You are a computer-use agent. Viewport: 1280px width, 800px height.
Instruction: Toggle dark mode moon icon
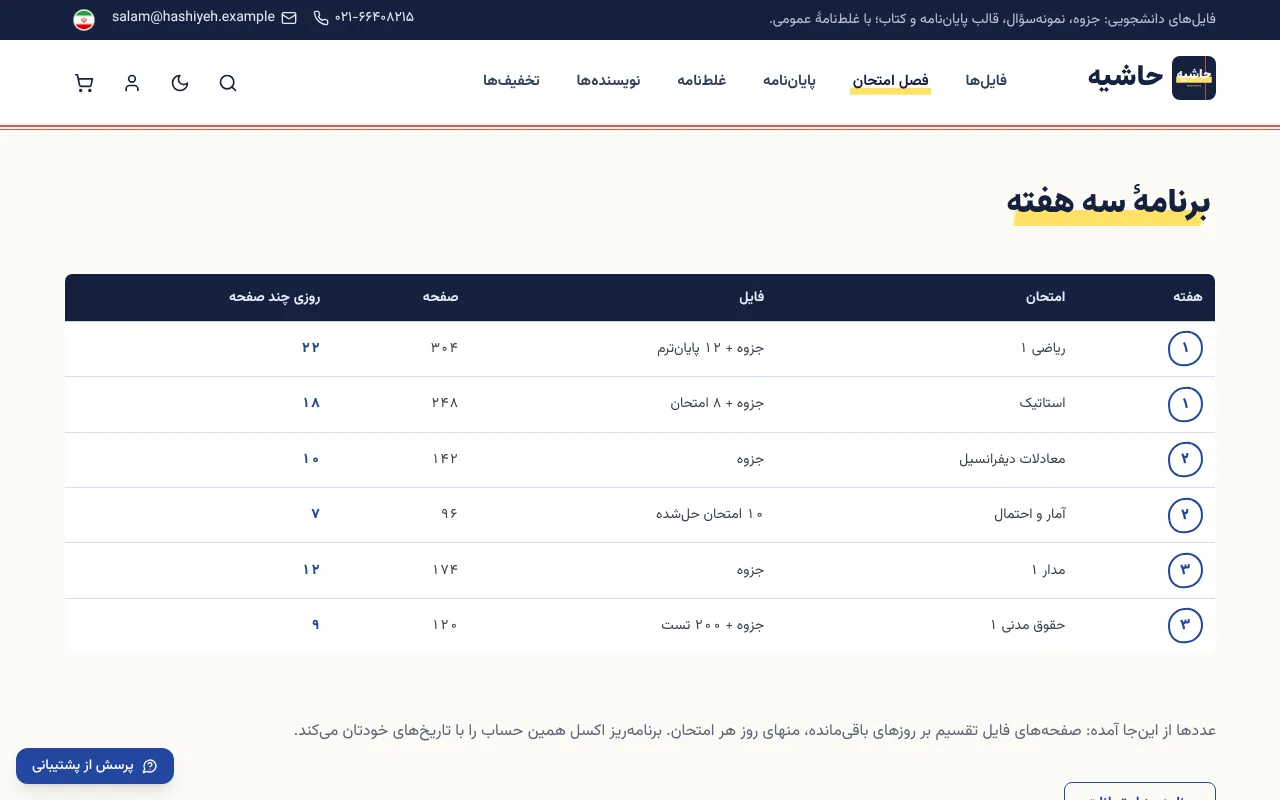[180, 83]
